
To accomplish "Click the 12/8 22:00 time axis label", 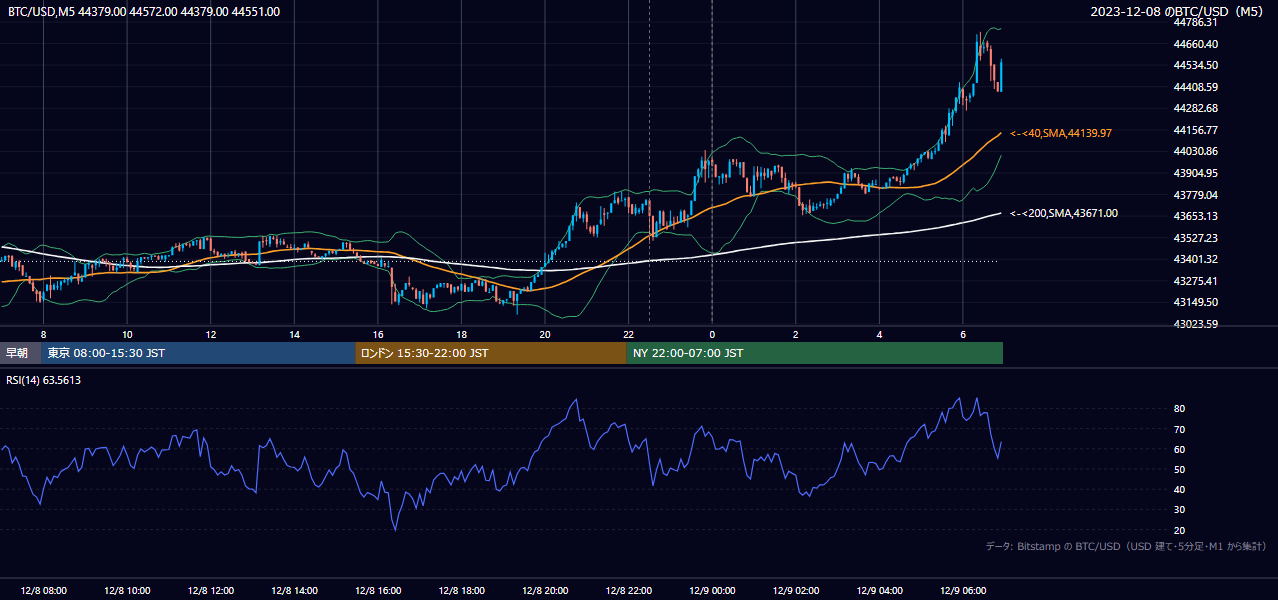I will (628, 590).
